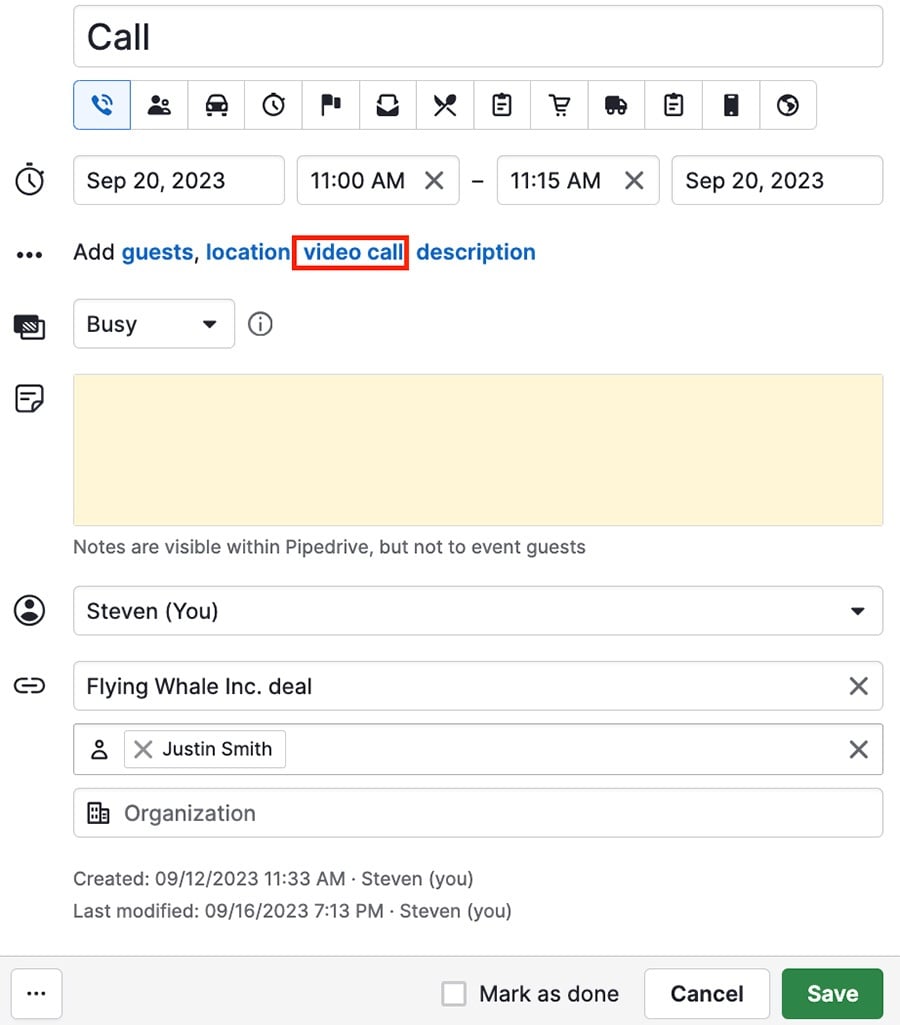Choose the mobile phone activity icon

[731, 105]
